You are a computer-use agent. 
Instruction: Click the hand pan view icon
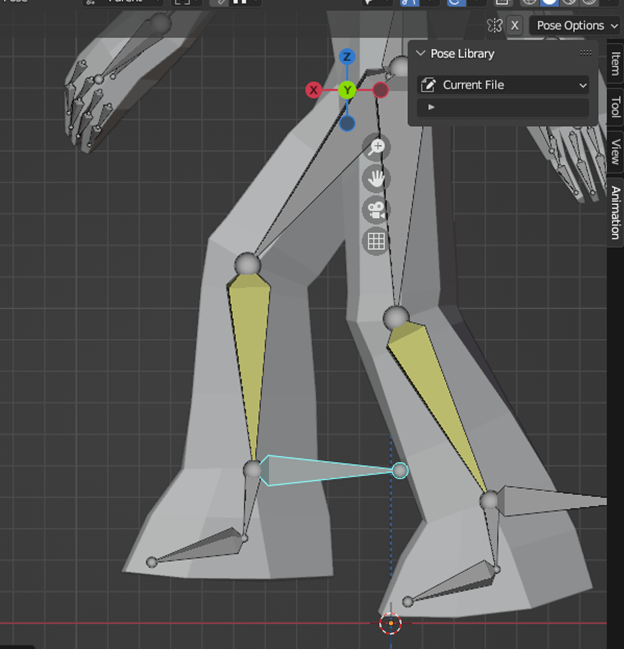click(376, 179)
